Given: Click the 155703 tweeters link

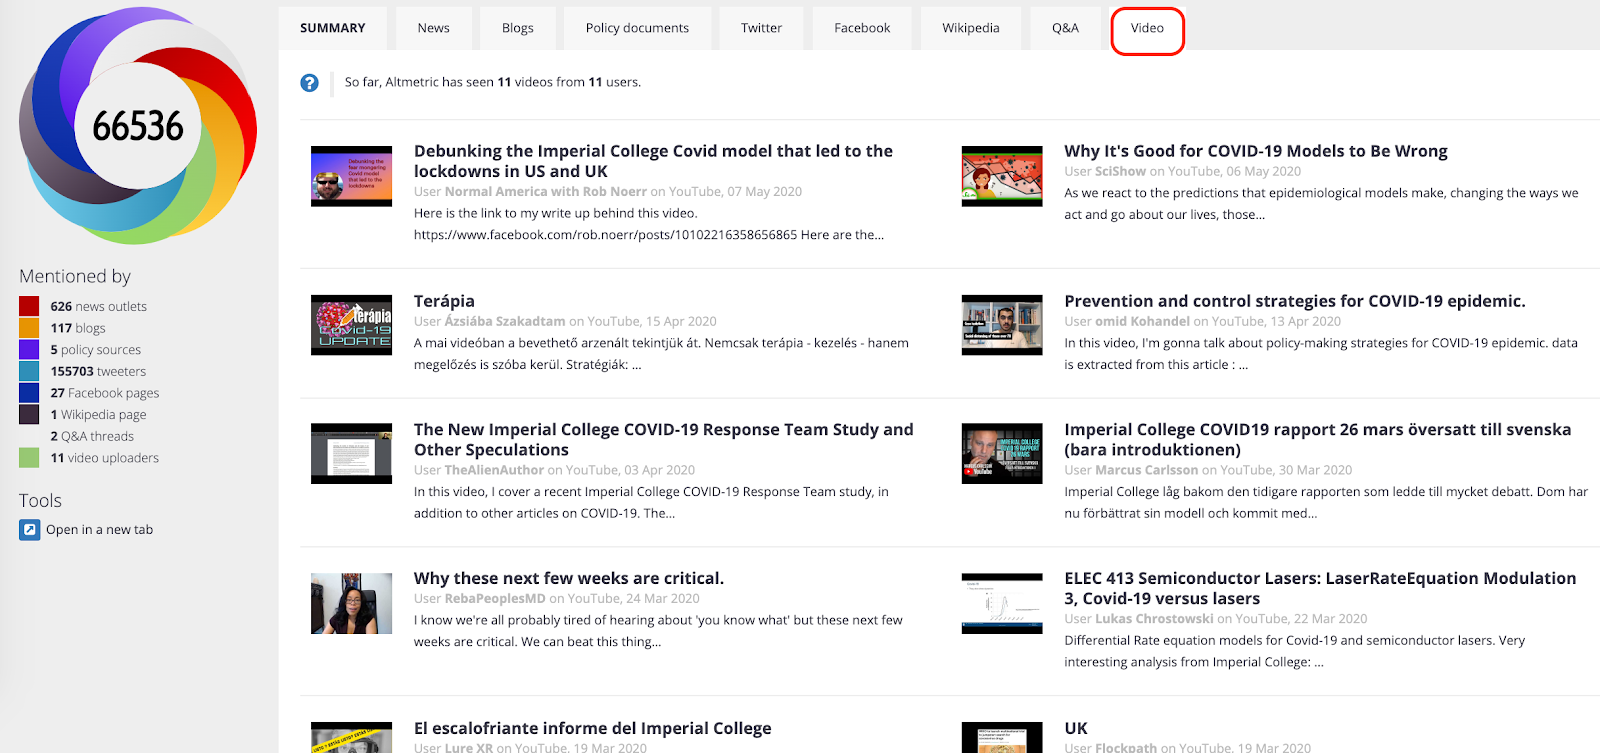Looking at the screenshot, I should (98, 371).
